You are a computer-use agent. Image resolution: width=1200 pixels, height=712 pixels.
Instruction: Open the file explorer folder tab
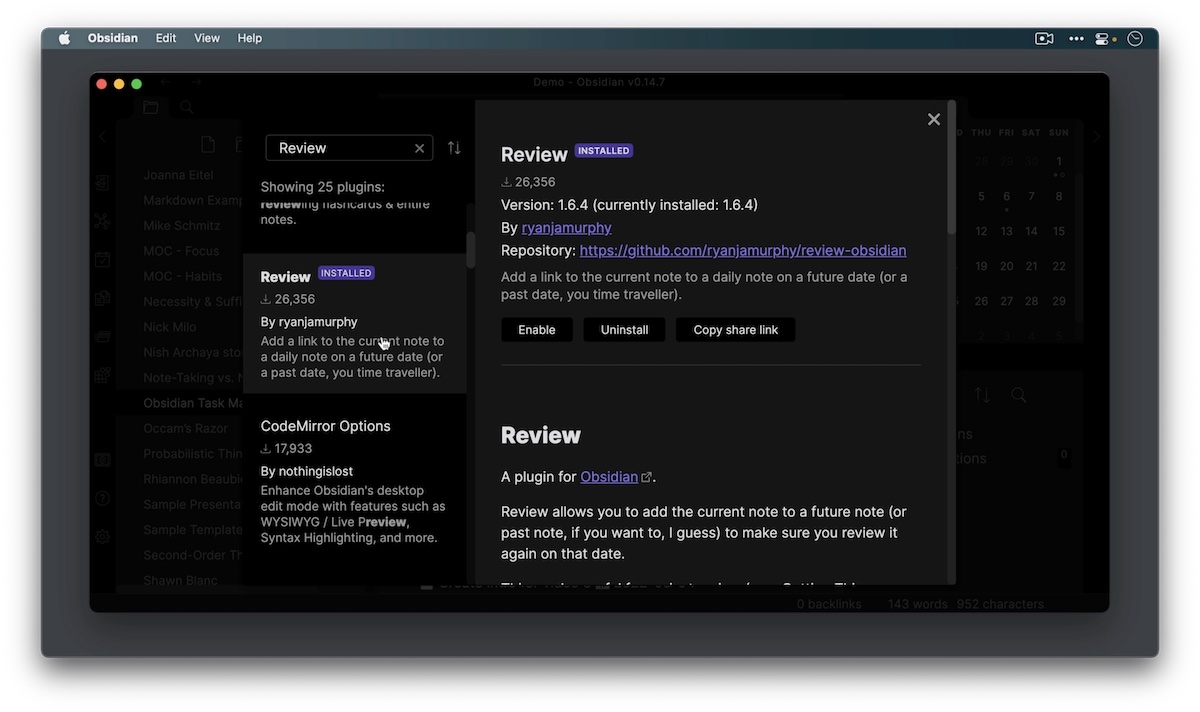coord(151,107)
